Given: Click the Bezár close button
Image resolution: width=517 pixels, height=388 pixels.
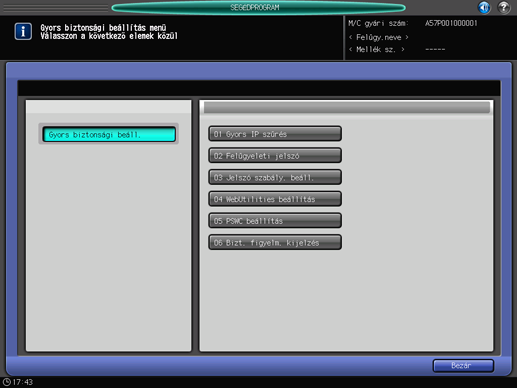Looking at the screenshot, I should pos(463,366).
